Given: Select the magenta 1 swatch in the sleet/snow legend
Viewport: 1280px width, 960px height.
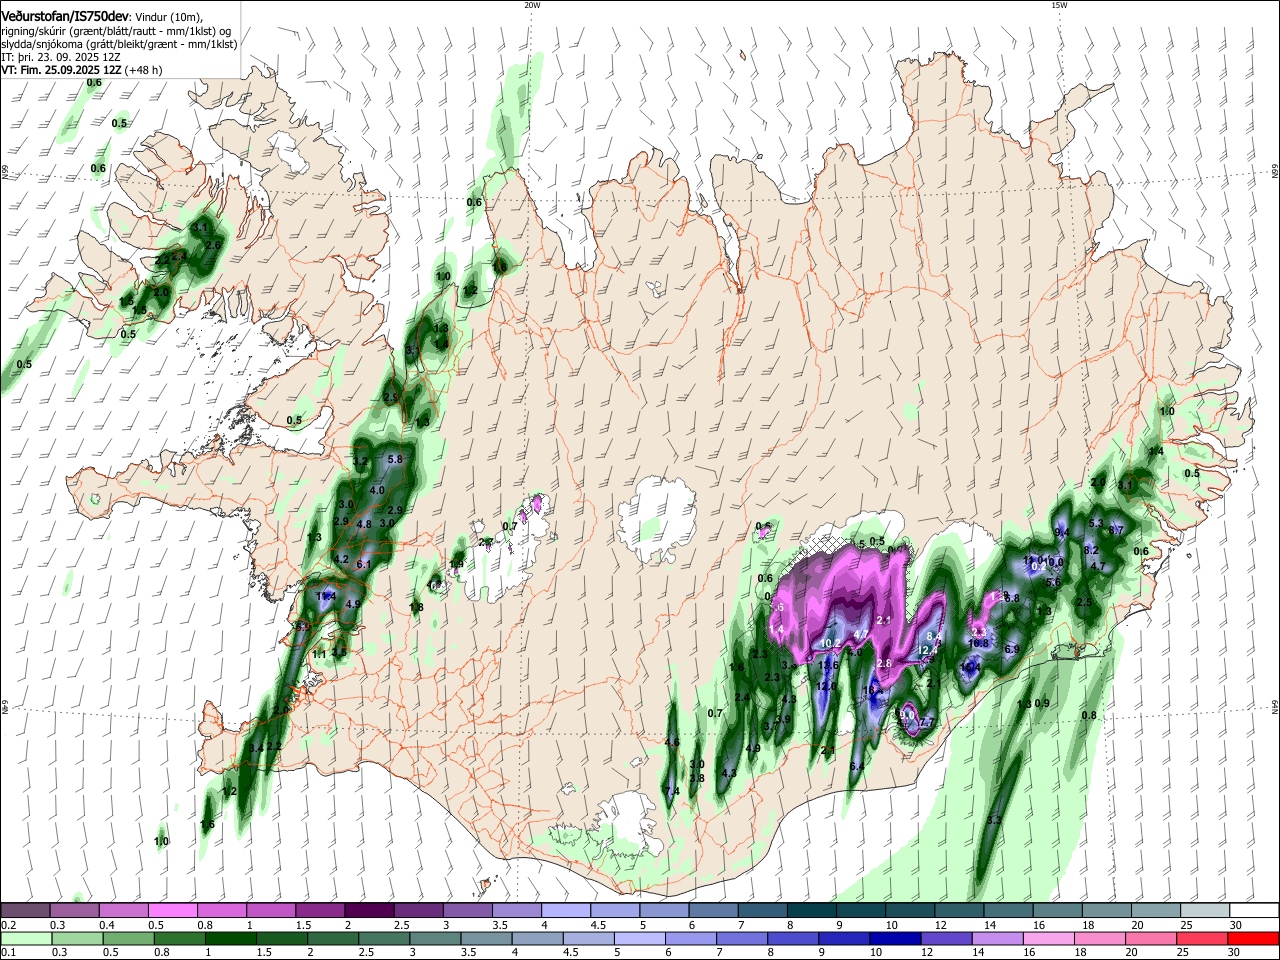Looking at the screenshot, I should (x=270, y=910).
